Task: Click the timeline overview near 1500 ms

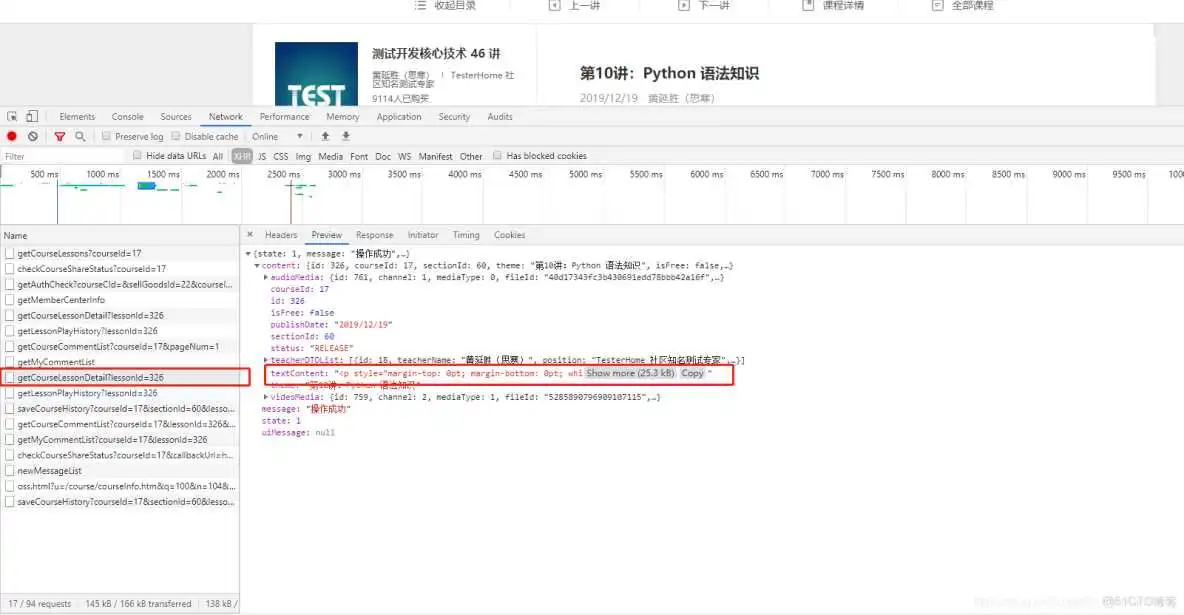Action: coord(163,175)
